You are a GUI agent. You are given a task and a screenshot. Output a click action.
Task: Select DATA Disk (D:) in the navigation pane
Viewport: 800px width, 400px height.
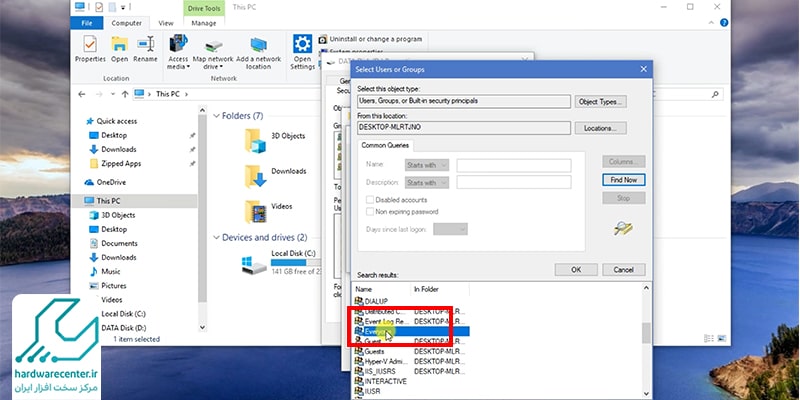(x=123, y=328)
